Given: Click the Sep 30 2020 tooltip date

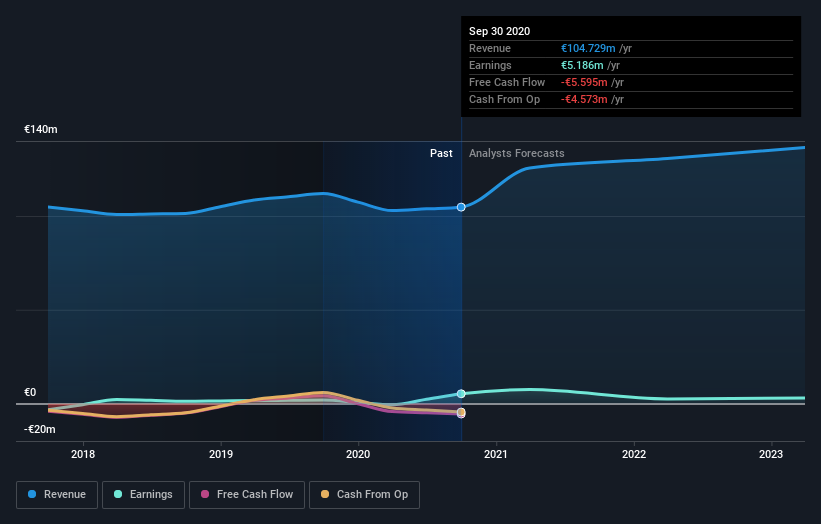Looking at the screenshot, I should coord(500,31).
